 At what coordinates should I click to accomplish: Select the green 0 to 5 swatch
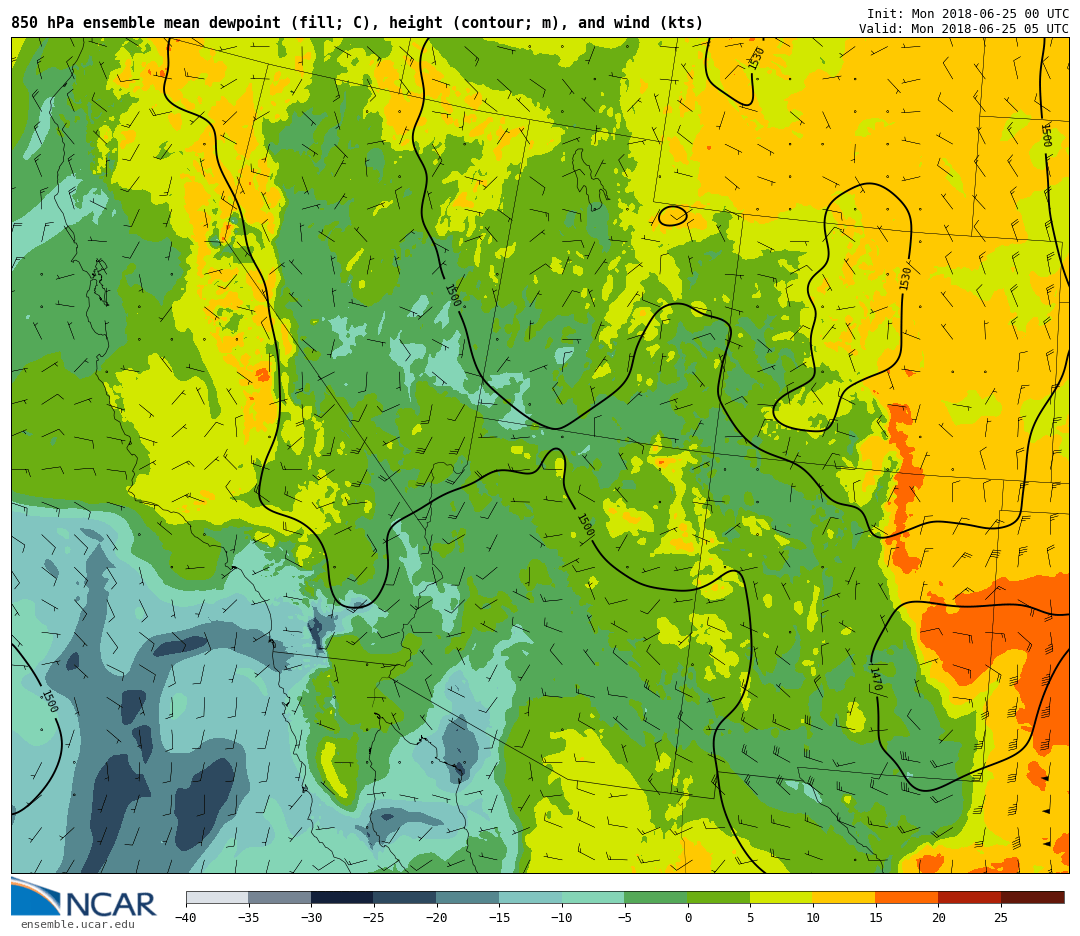(718, 898)
